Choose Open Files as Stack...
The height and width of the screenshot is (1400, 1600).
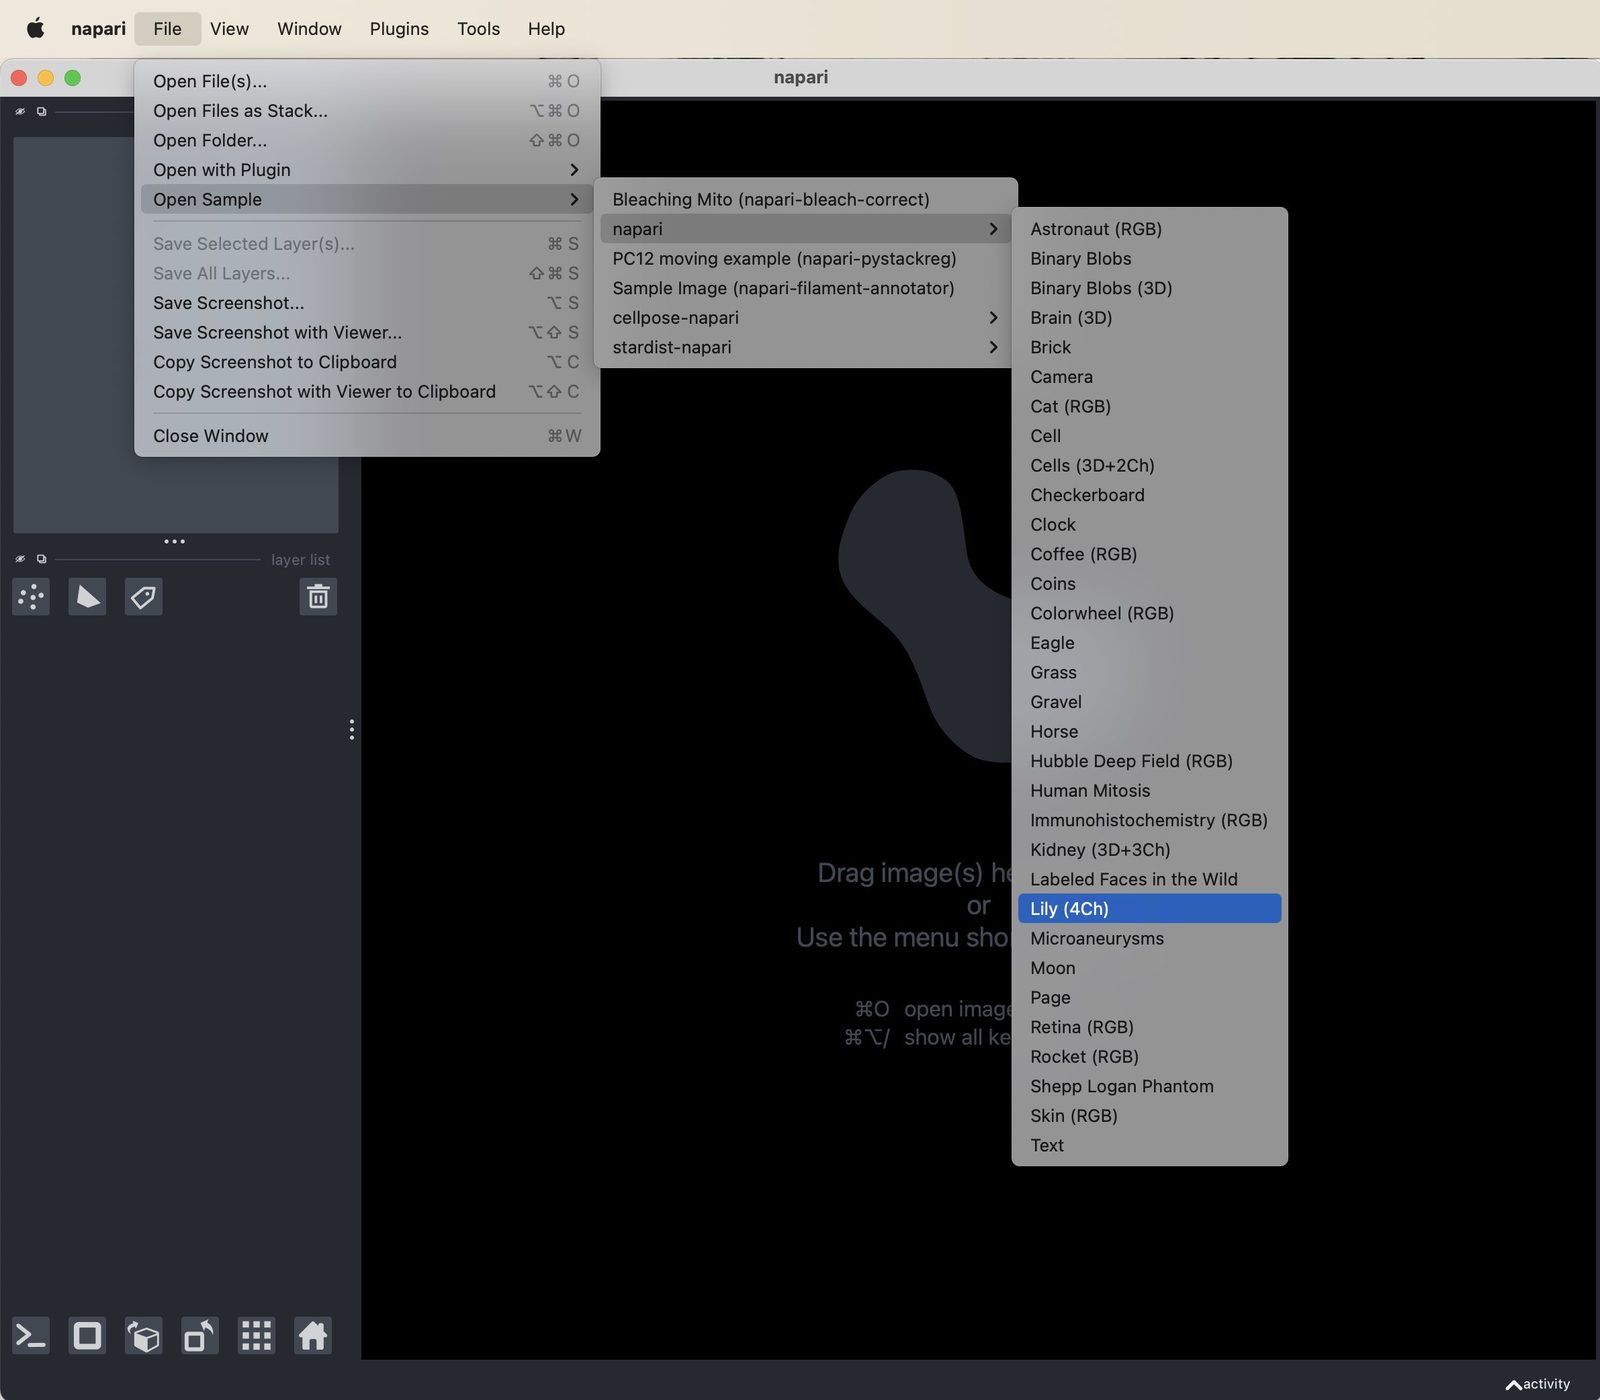click(367, 111)
